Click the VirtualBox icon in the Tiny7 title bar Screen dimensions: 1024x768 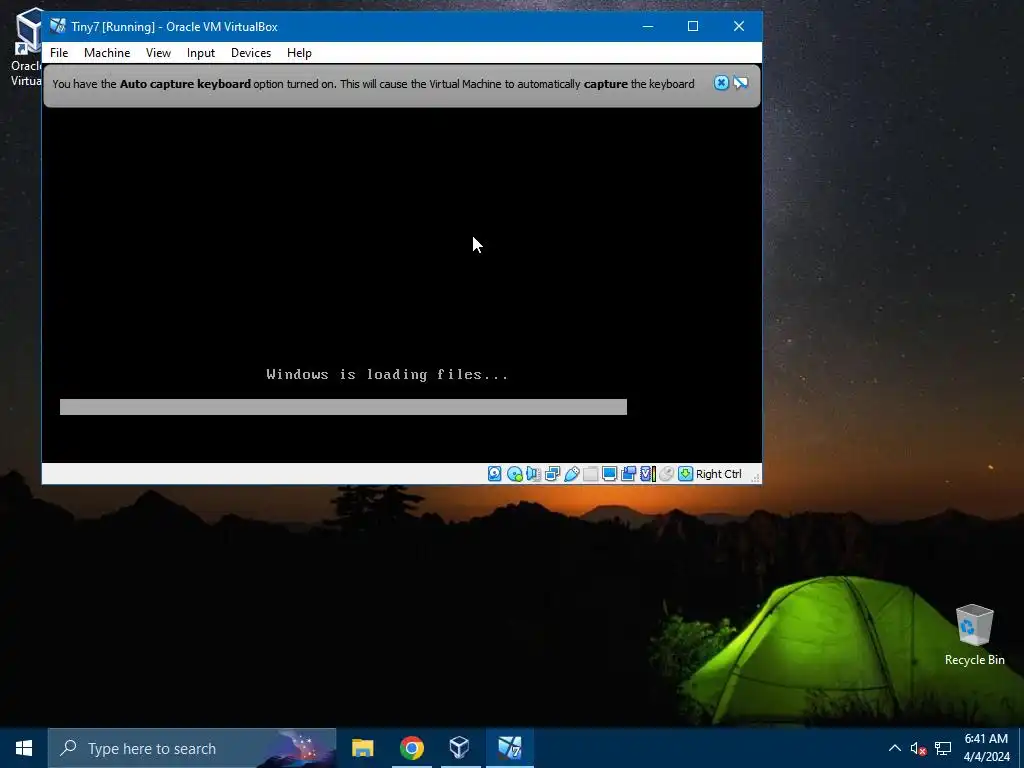point(58,26)
